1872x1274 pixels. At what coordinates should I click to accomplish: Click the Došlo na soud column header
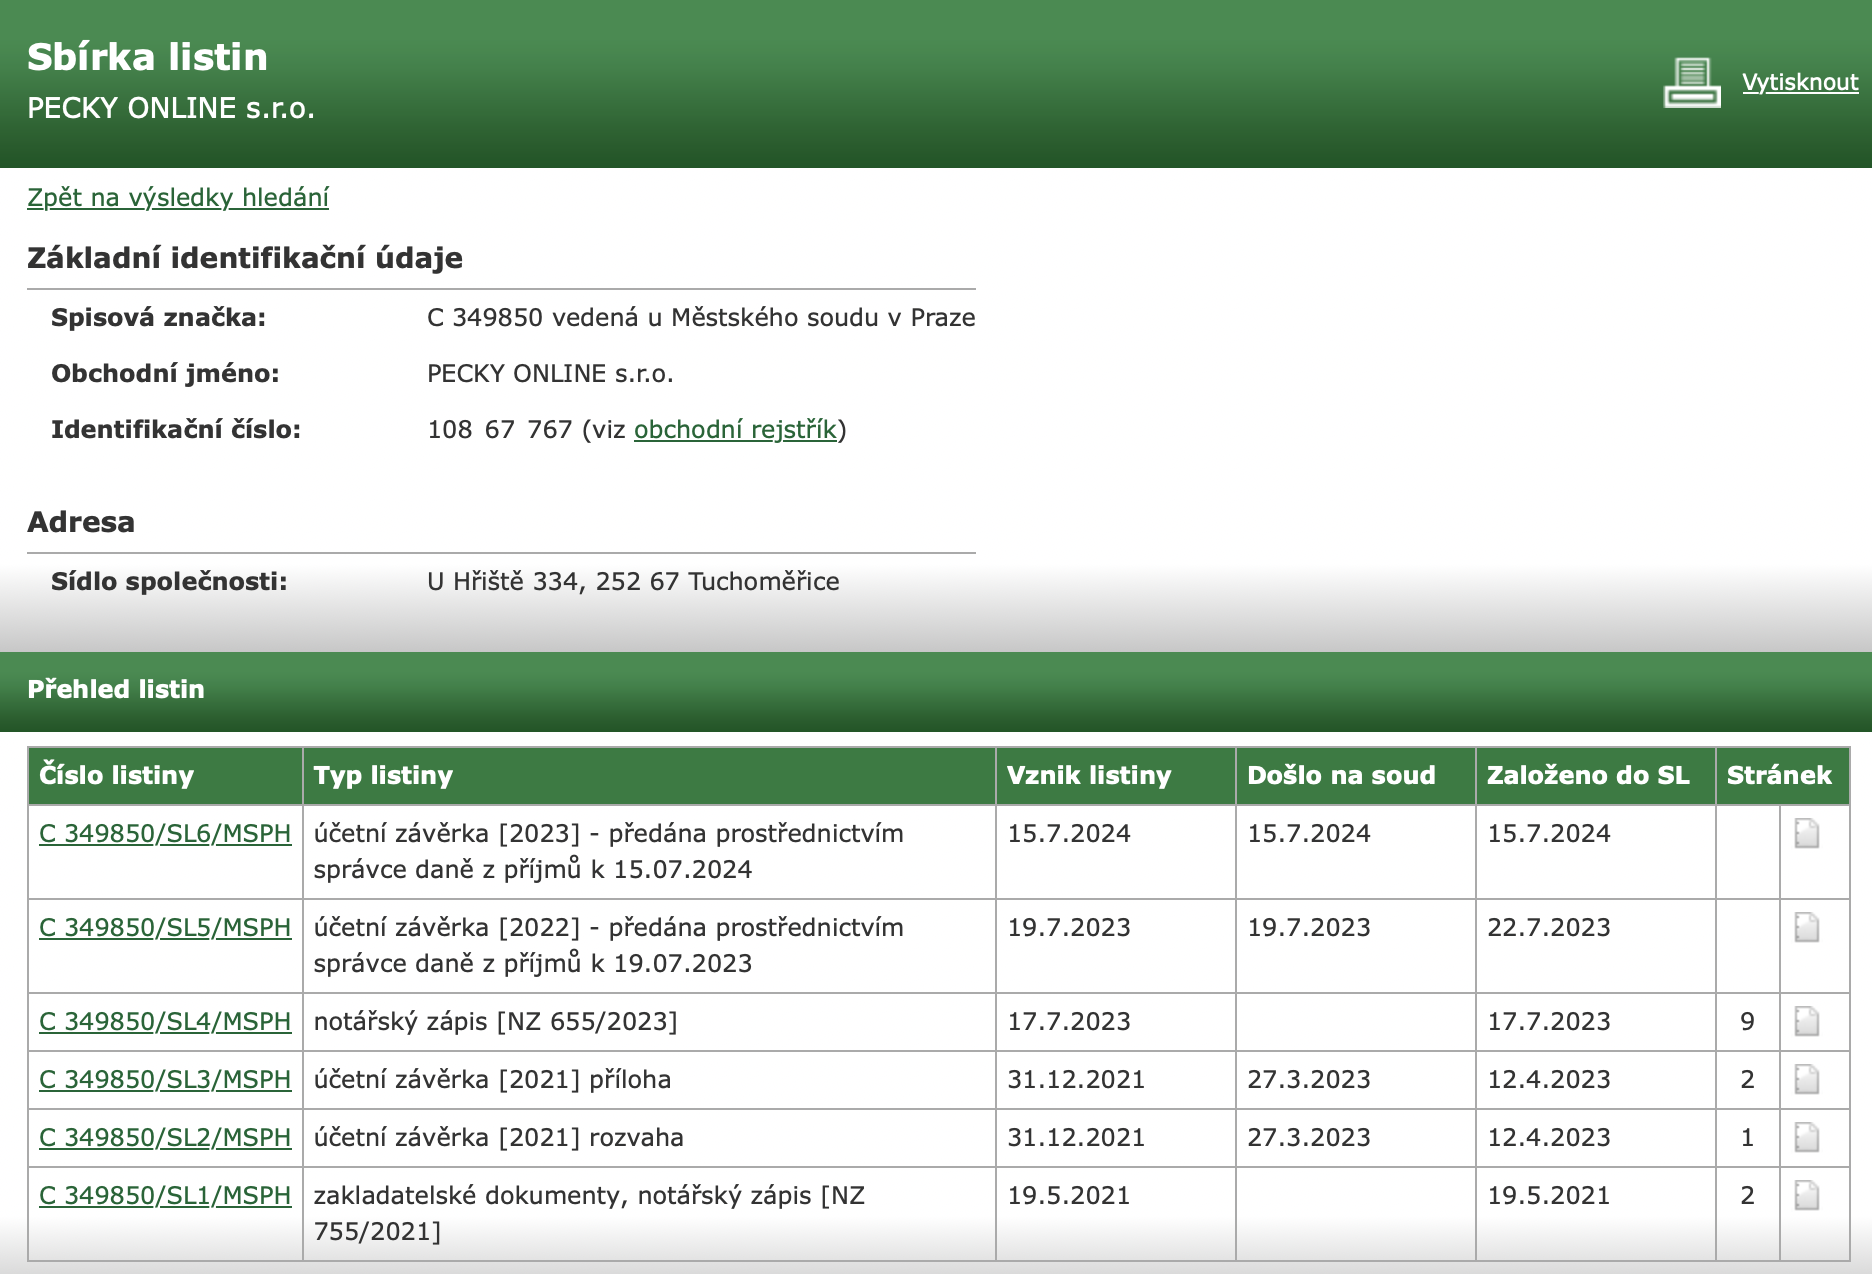point(1356,775)
